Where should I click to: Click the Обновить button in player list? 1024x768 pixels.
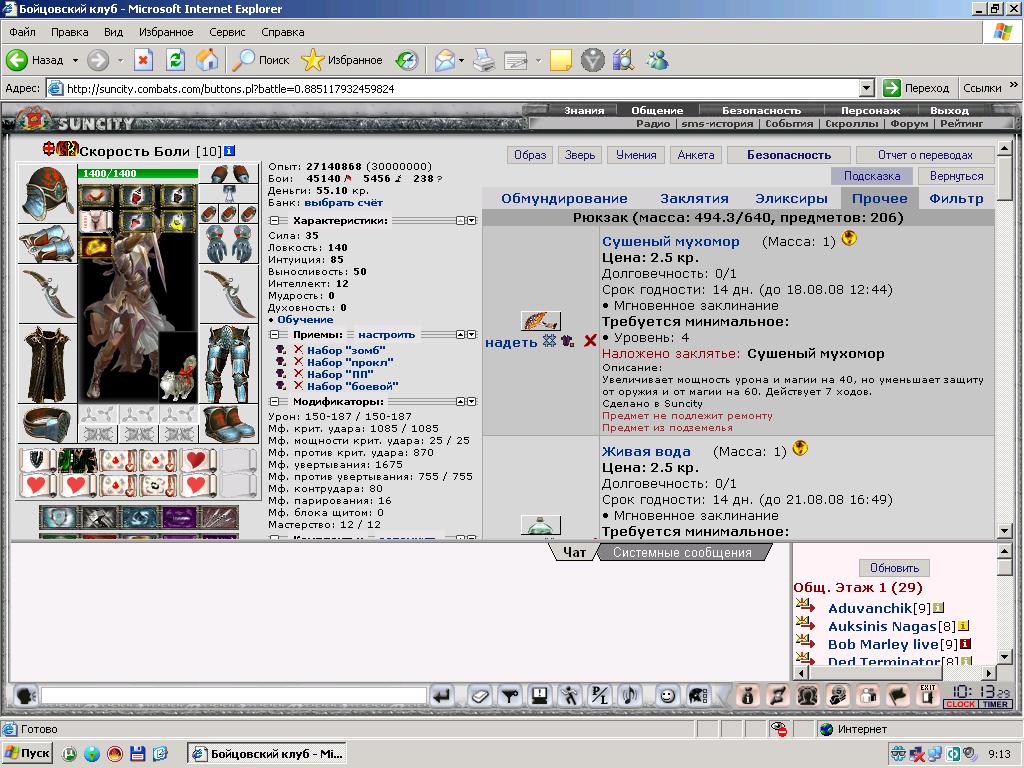(x=894, y=568)
